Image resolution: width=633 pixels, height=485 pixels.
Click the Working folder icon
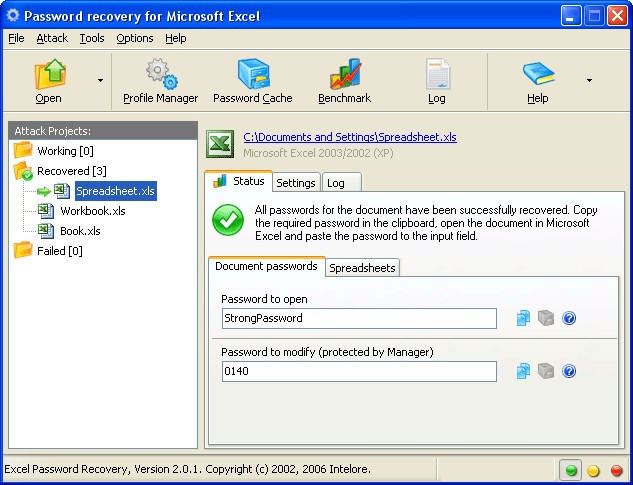[23, 150]
